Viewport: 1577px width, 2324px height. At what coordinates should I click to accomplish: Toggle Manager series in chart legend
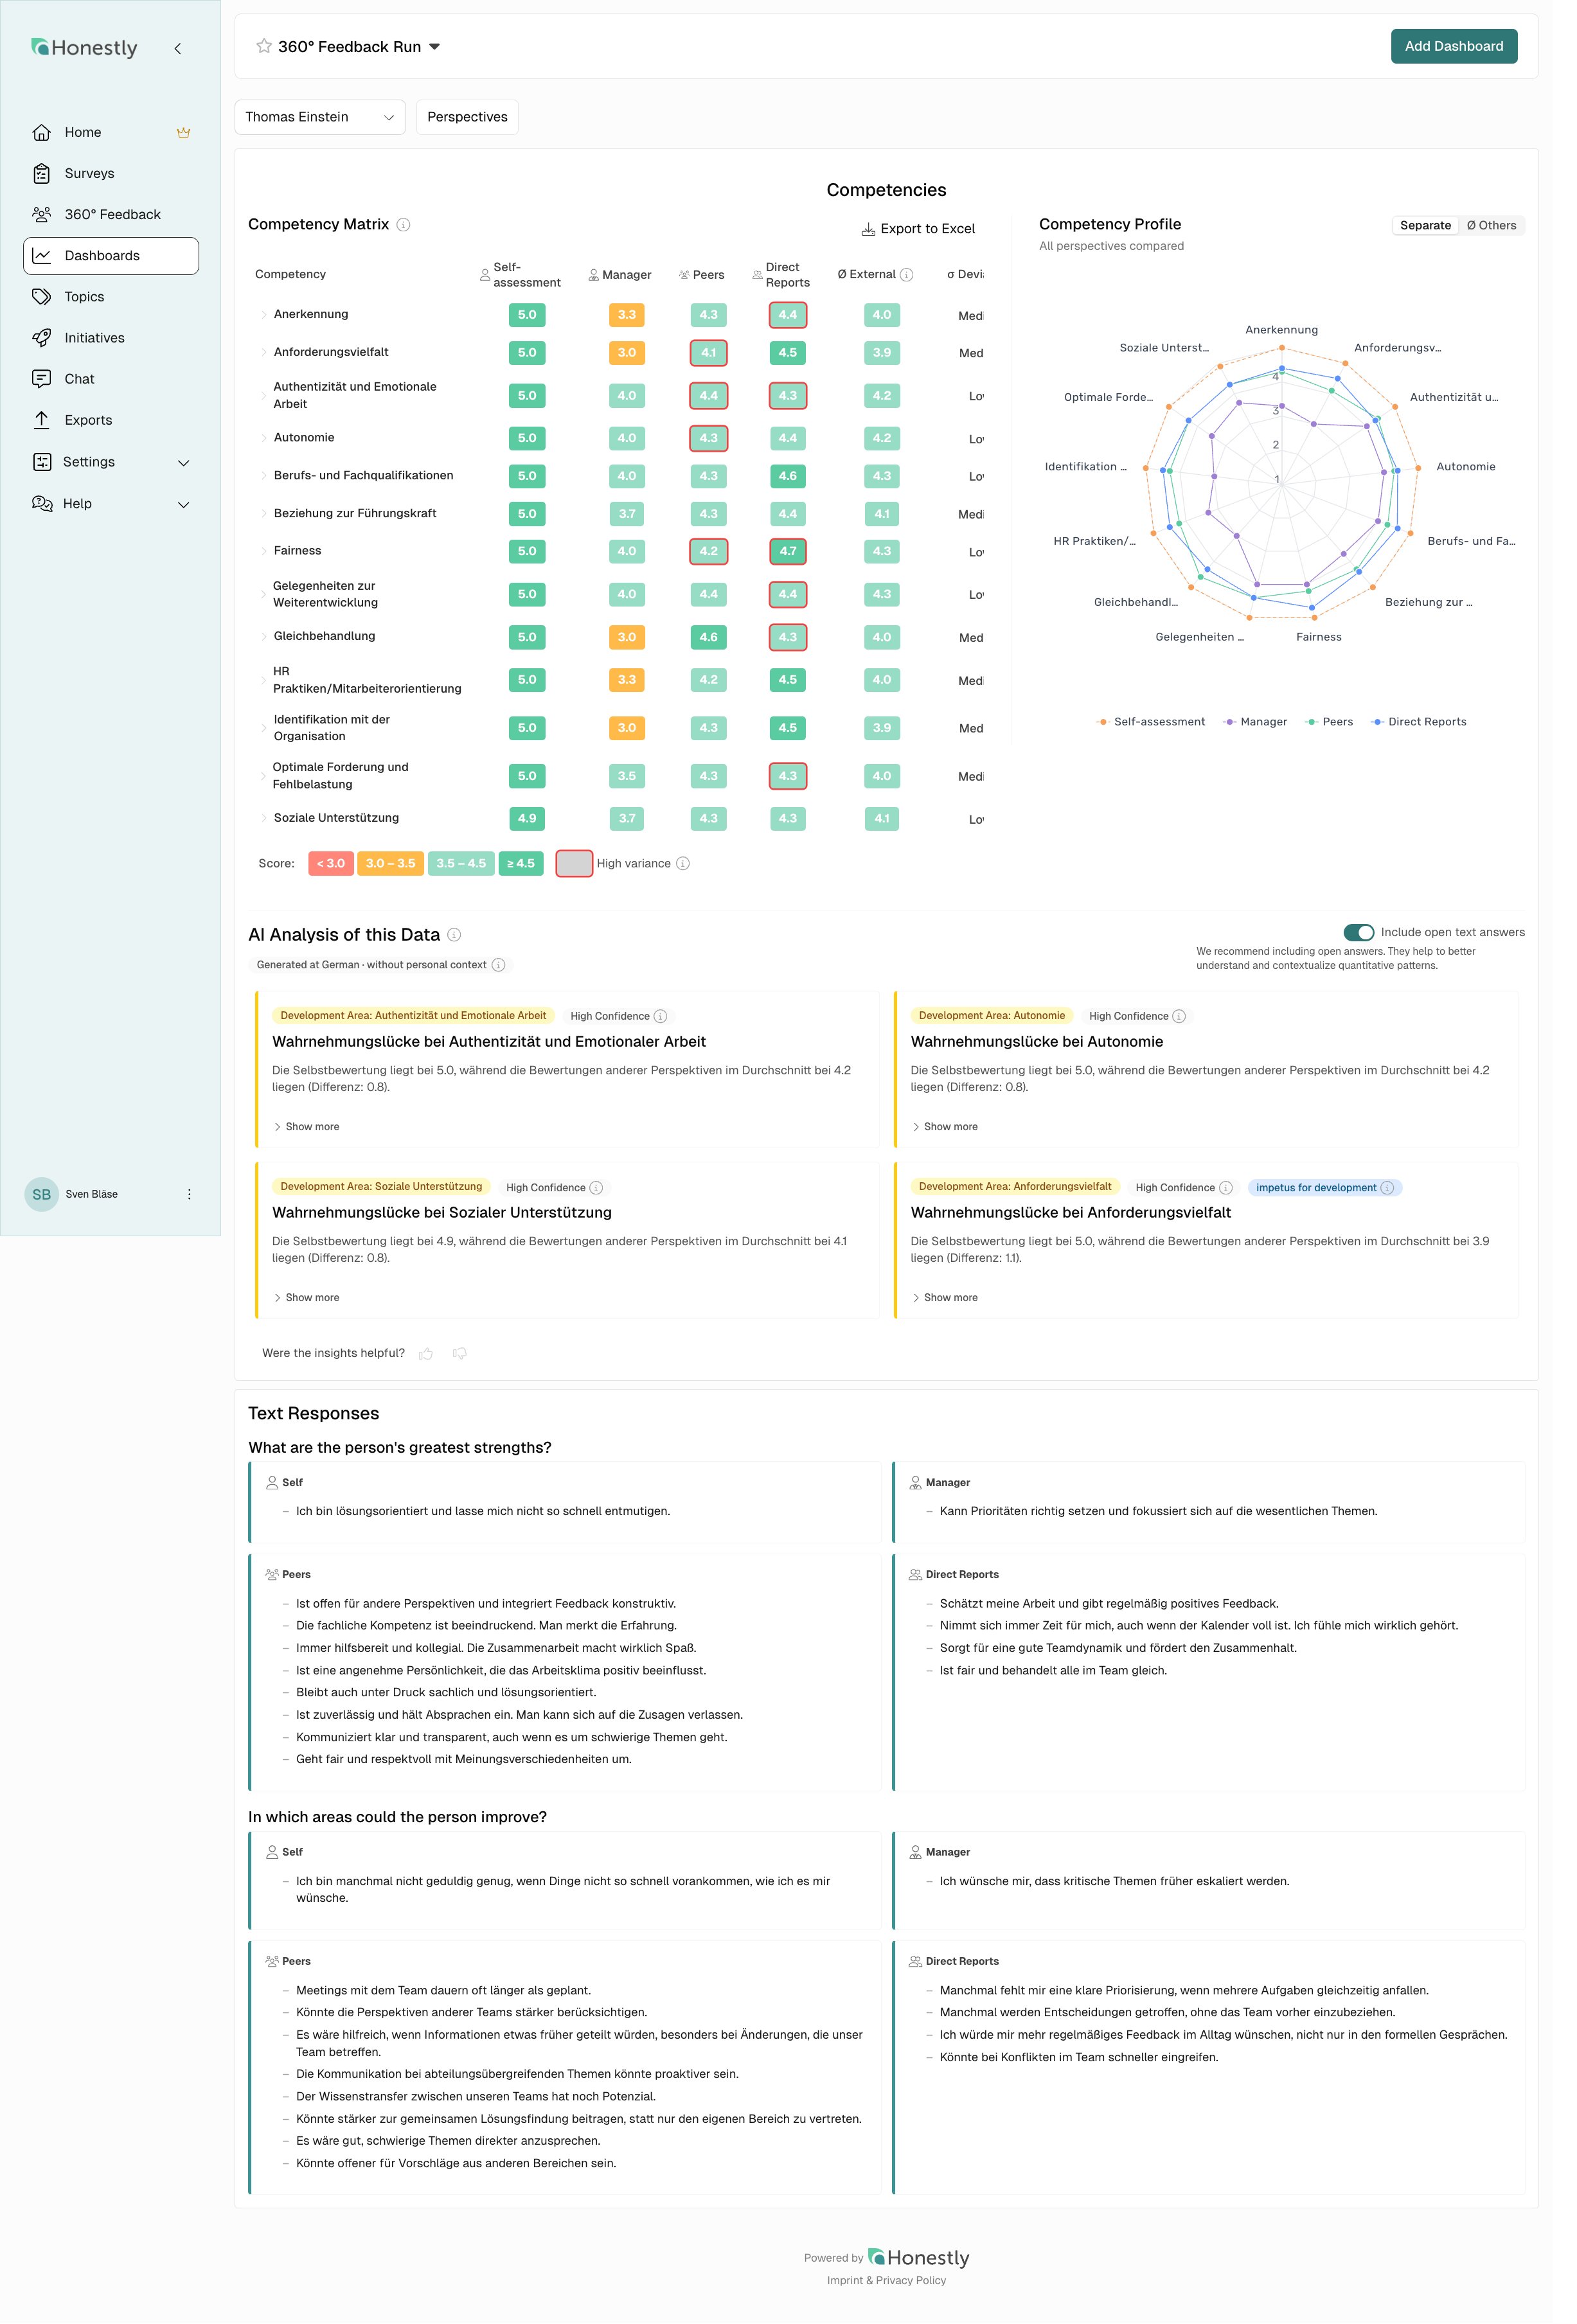(x=1255, y=722)
